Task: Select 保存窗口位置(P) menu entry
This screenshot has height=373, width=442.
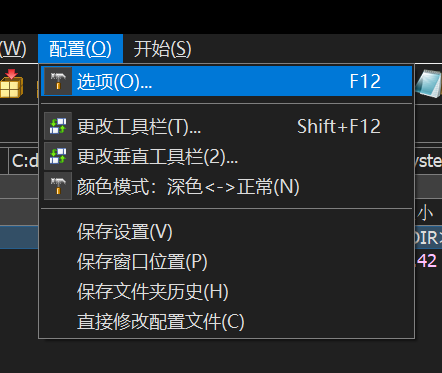Action: click(x=226, y=262)
